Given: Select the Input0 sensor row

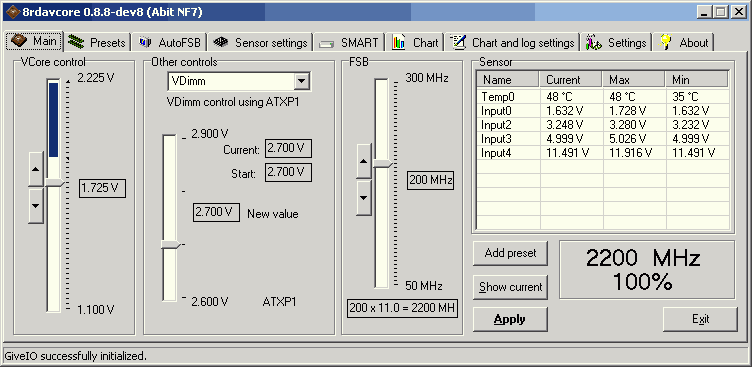Looking at the screenshot, I should [603, 111].
